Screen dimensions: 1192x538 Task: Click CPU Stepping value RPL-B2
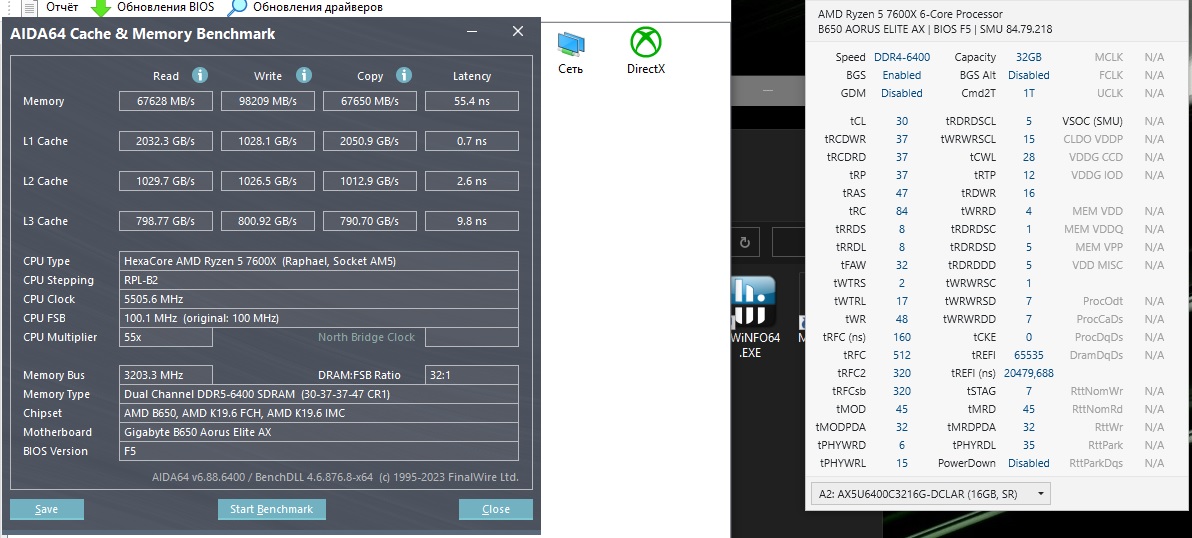(319, 280)
